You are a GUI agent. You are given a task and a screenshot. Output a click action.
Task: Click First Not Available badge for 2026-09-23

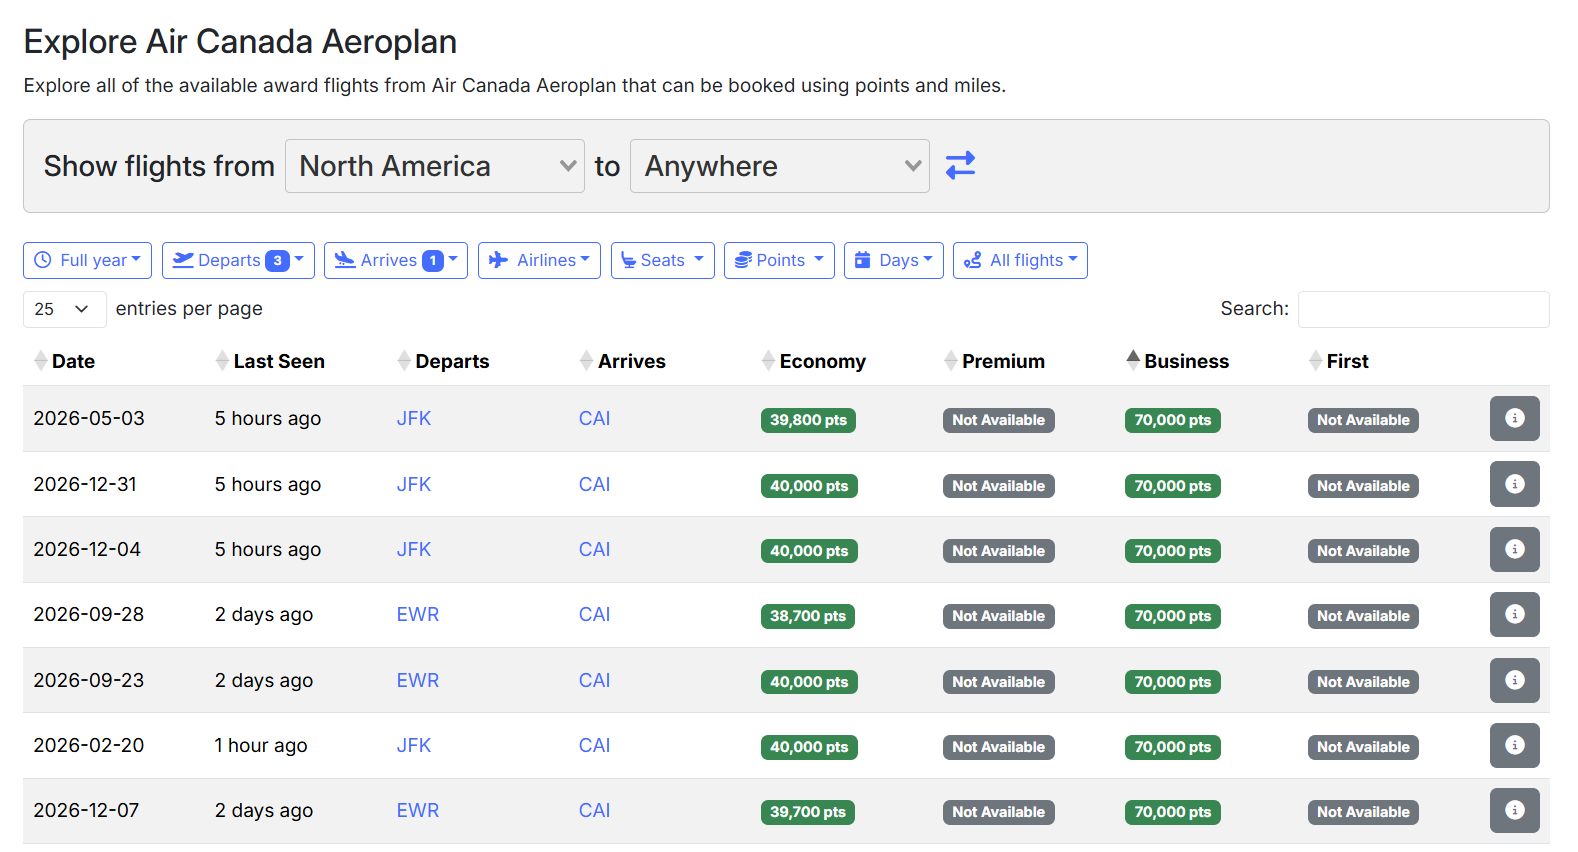[x=1363, y=682]
